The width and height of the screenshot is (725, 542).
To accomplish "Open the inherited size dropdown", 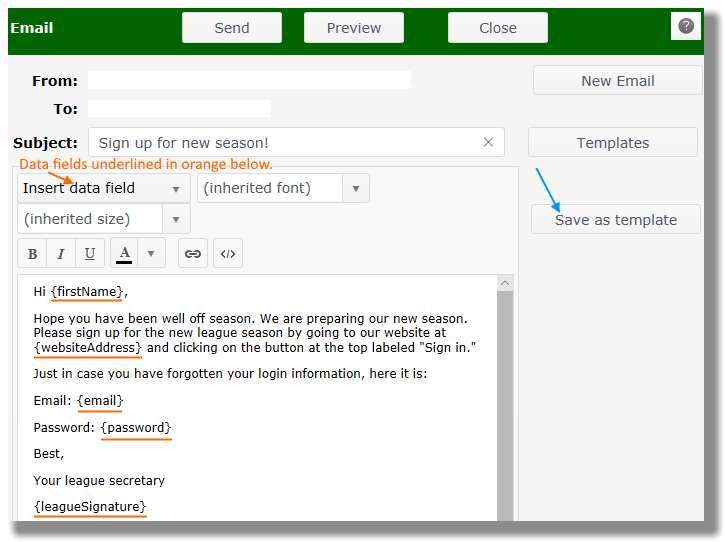I will (x=103, y=218).
